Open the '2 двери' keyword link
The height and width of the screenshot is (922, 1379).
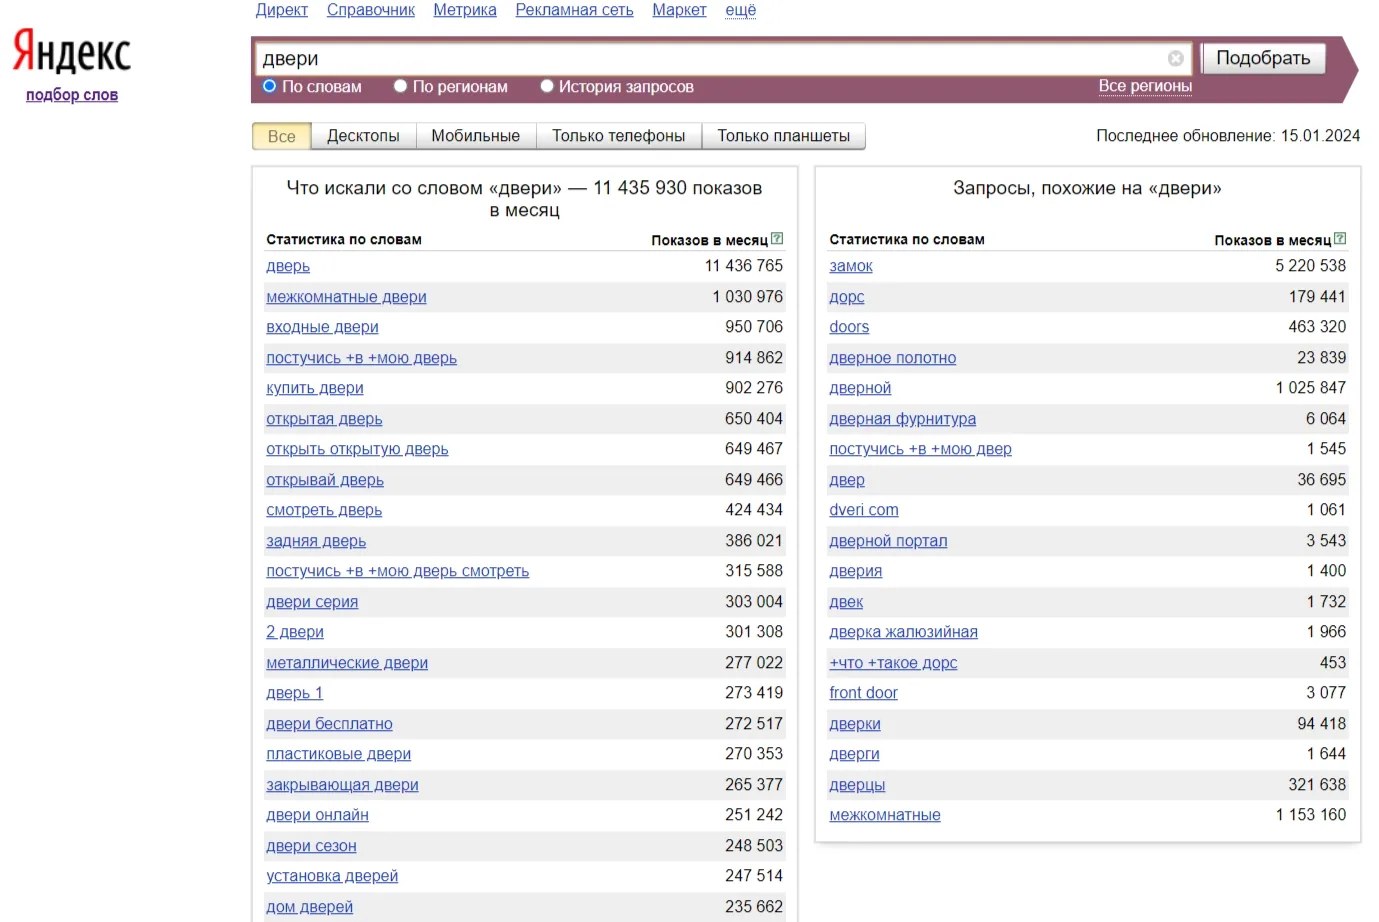click(295, 632)
